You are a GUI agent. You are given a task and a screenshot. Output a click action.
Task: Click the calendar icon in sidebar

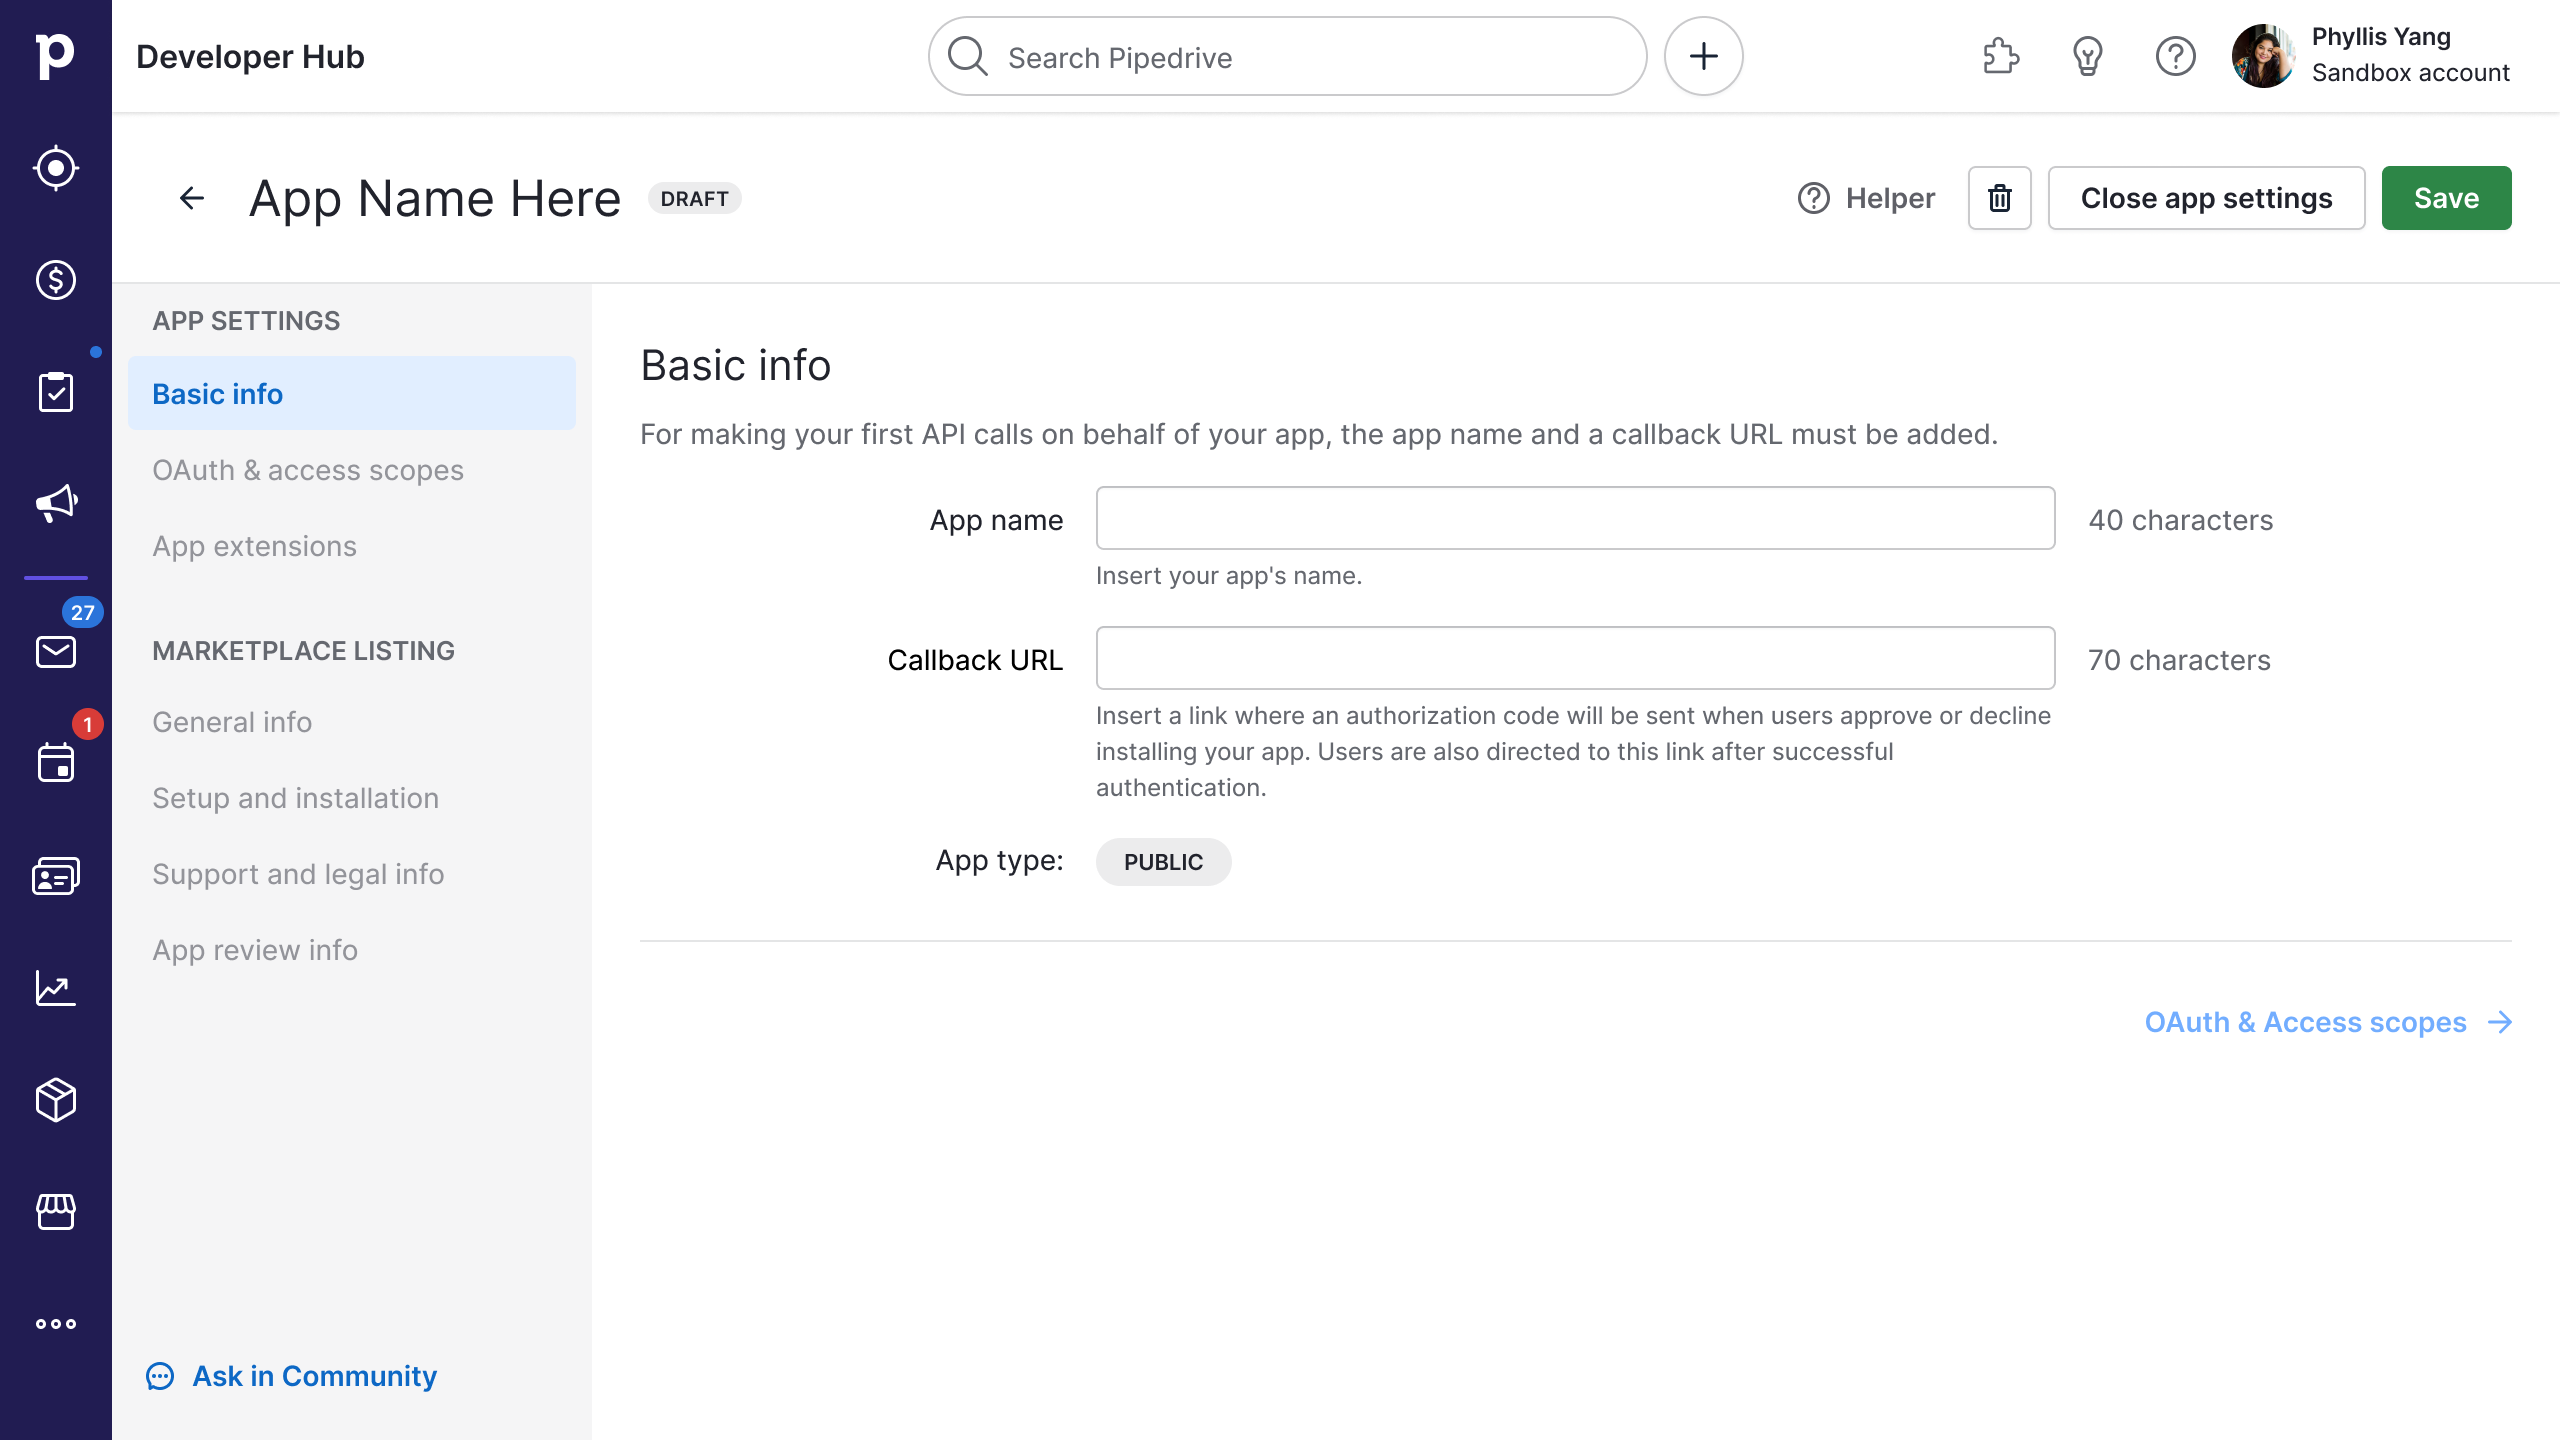coord(56,763)
